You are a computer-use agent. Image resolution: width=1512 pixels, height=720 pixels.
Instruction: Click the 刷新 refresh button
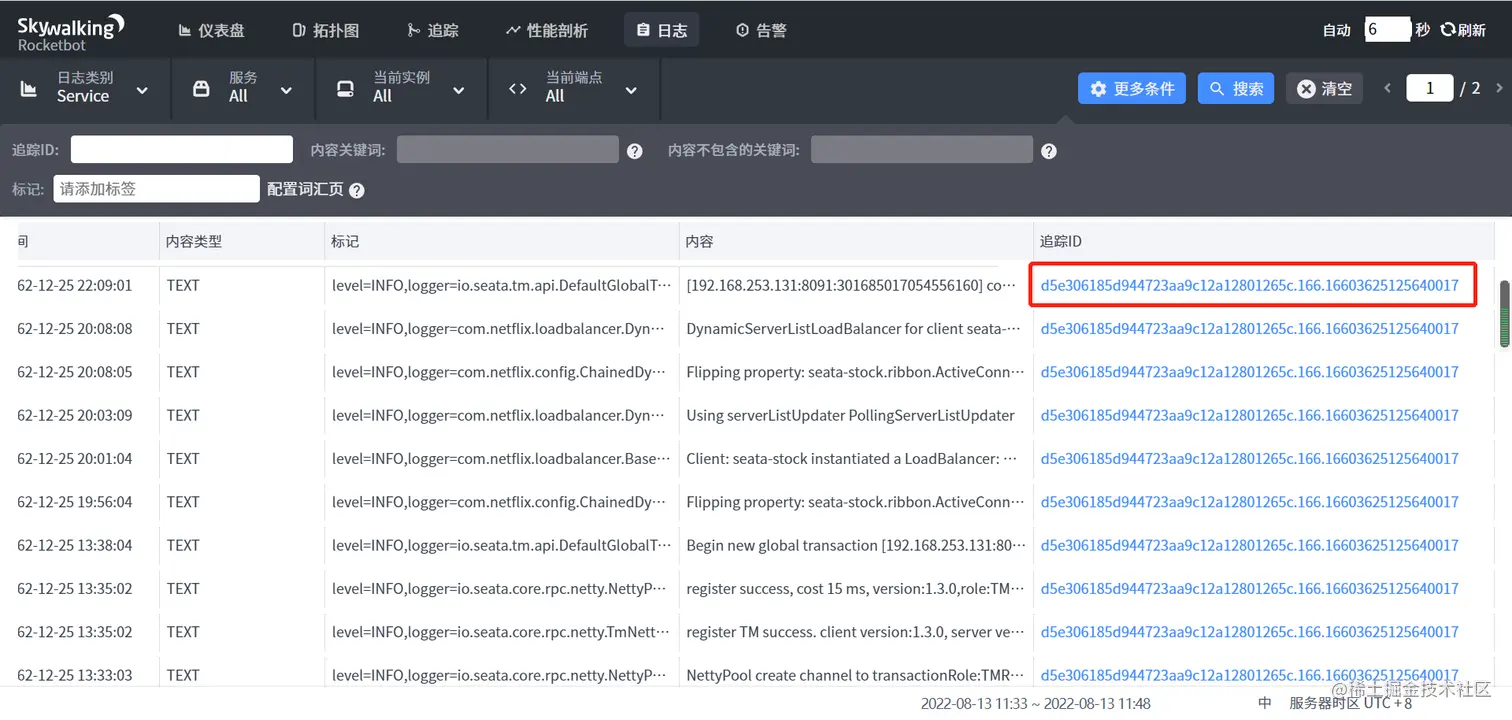[1463, 30]
